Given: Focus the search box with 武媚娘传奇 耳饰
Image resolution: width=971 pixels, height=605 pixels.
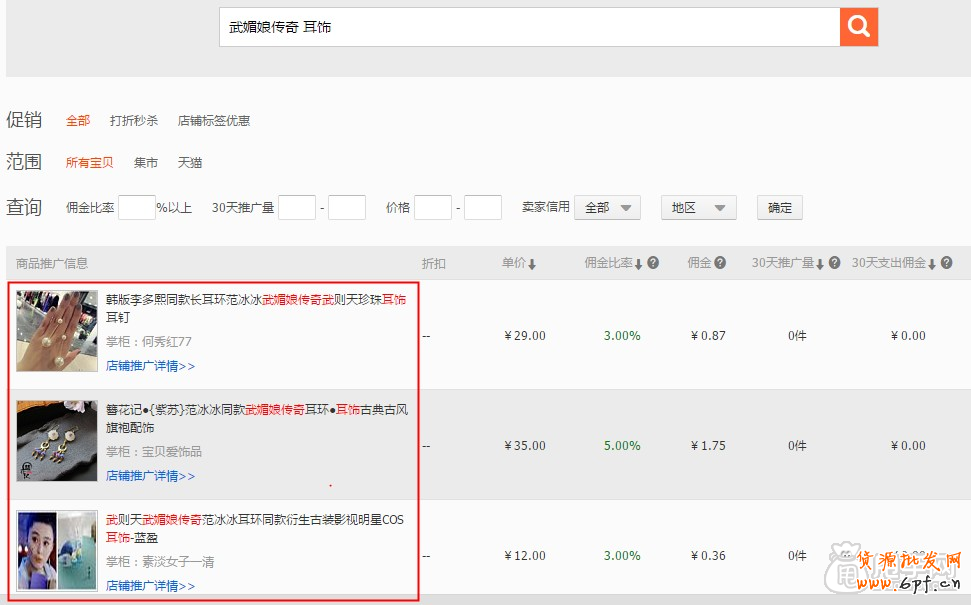Looking at the screenshot, I should coord(529,27).
